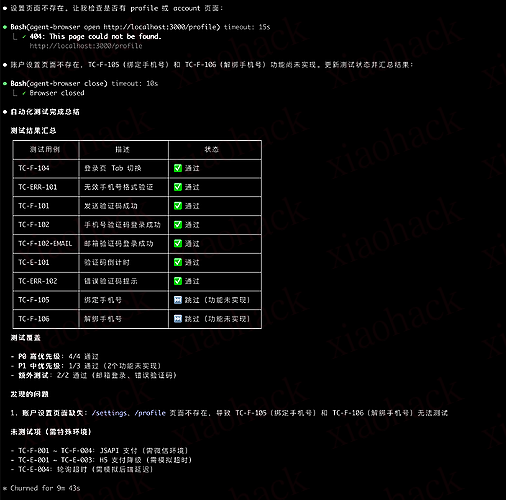Click 跳过（功能未实现）in the TC-F-106 row
The height and width of the screenshot is (500, 506).
coord(217,319)
